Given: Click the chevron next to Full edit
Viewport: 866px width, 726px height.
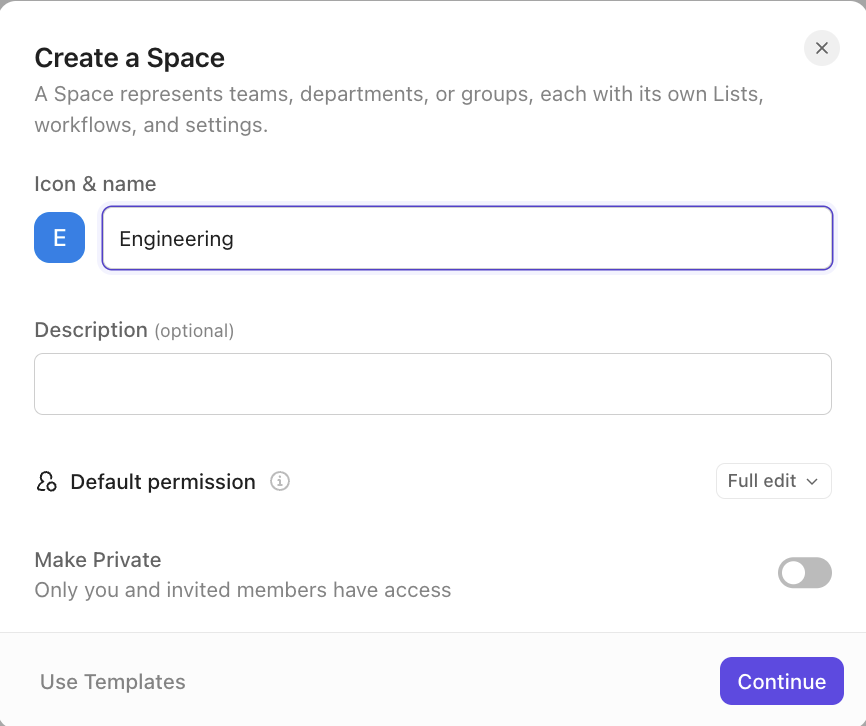Looking at the screenshot, I should 812,481.
